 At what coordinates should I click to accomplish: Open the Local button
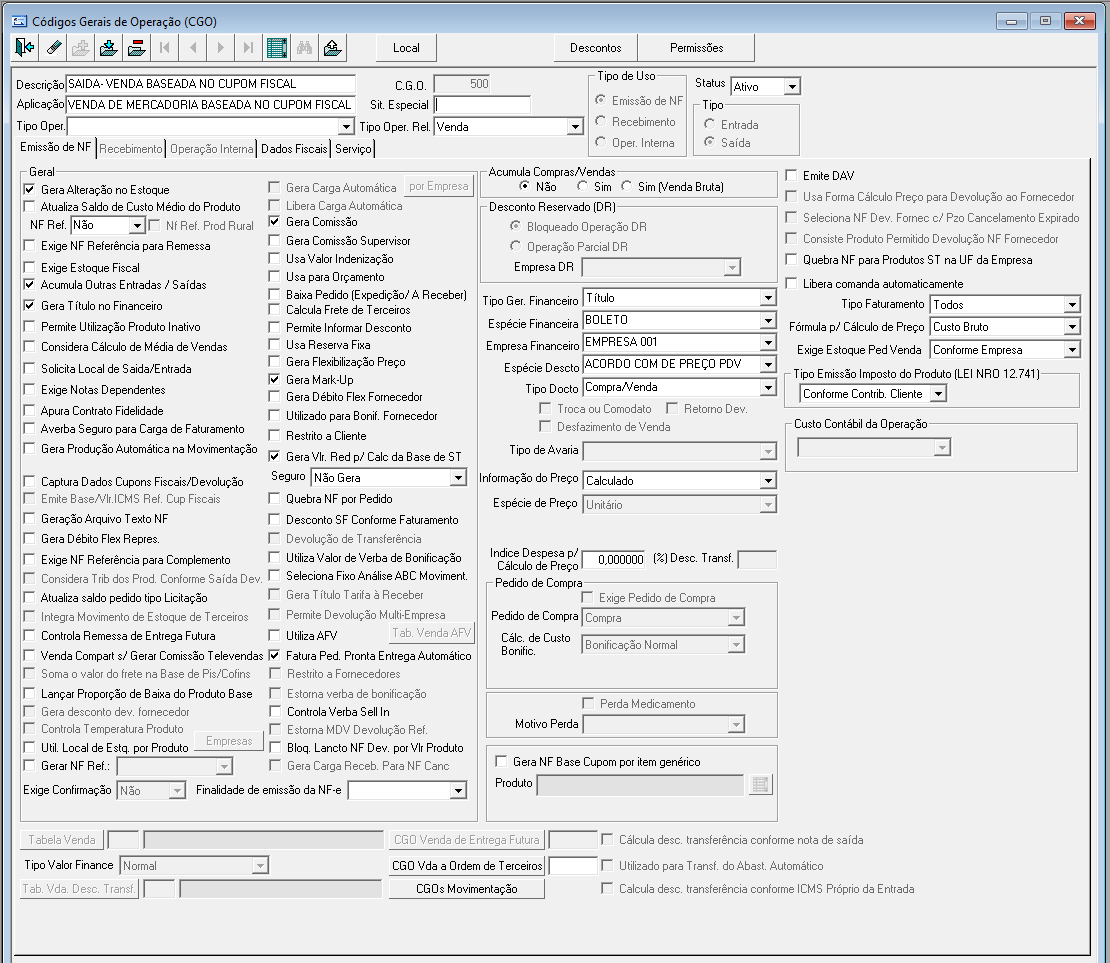[406, 48]
